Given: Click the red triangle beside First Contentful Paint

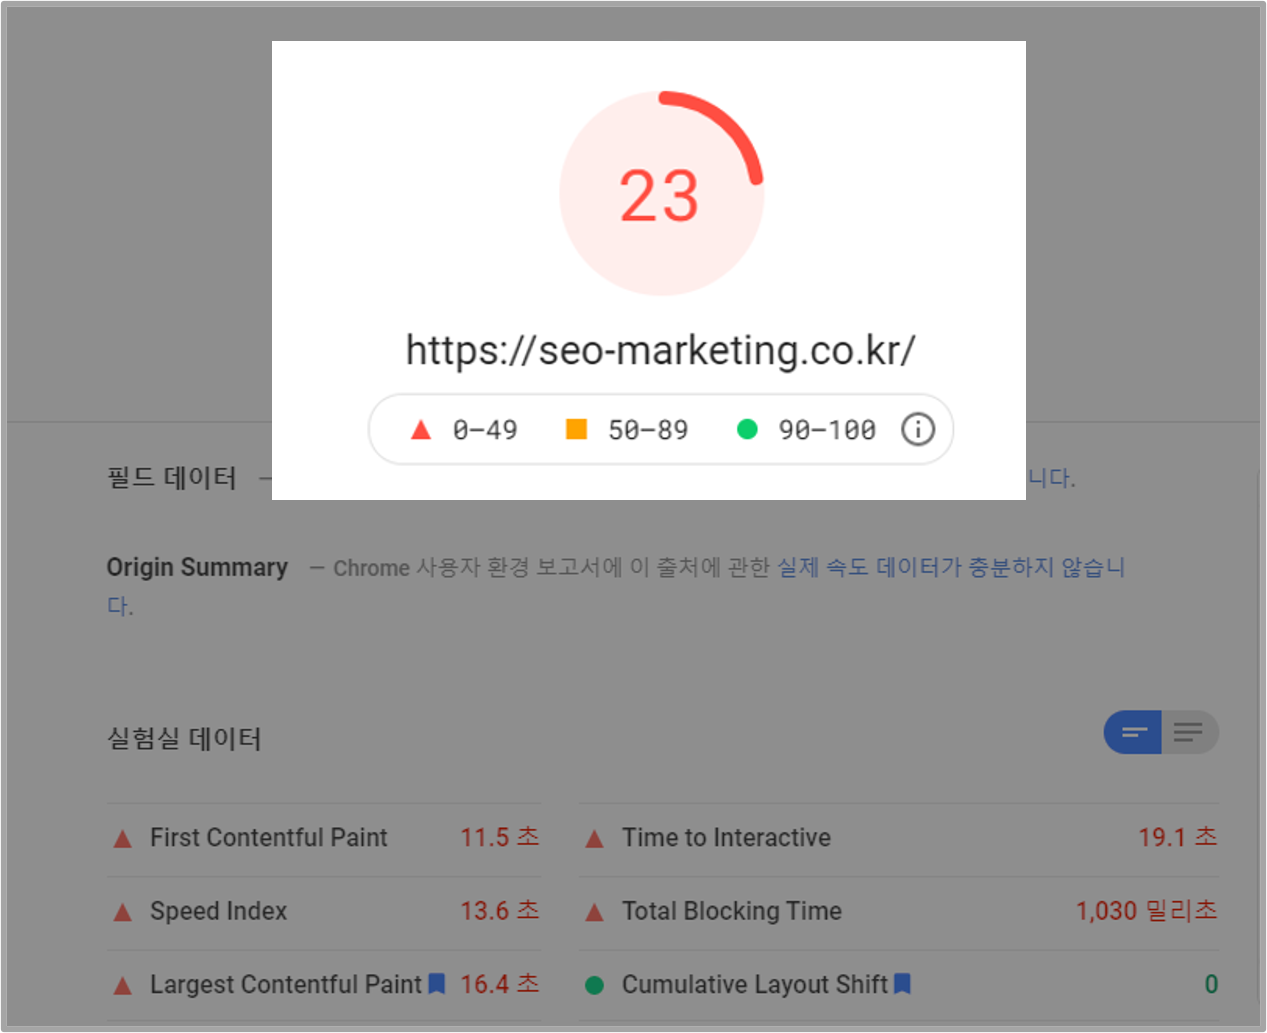Looking at the screenshot, I should pyautogui.click(x=122, y=838).
